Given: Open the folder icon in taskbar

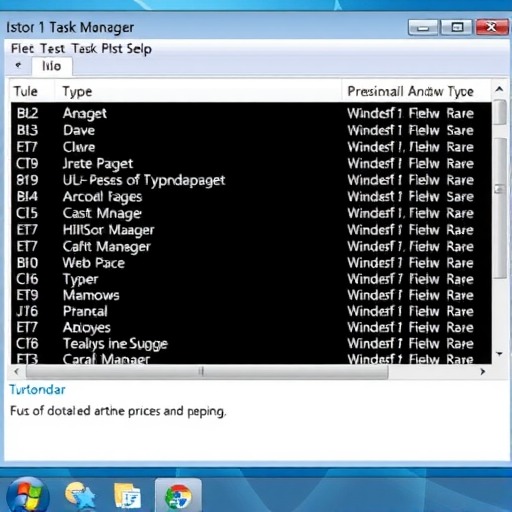Looking at the screenshot, I should tap(127, 497).
